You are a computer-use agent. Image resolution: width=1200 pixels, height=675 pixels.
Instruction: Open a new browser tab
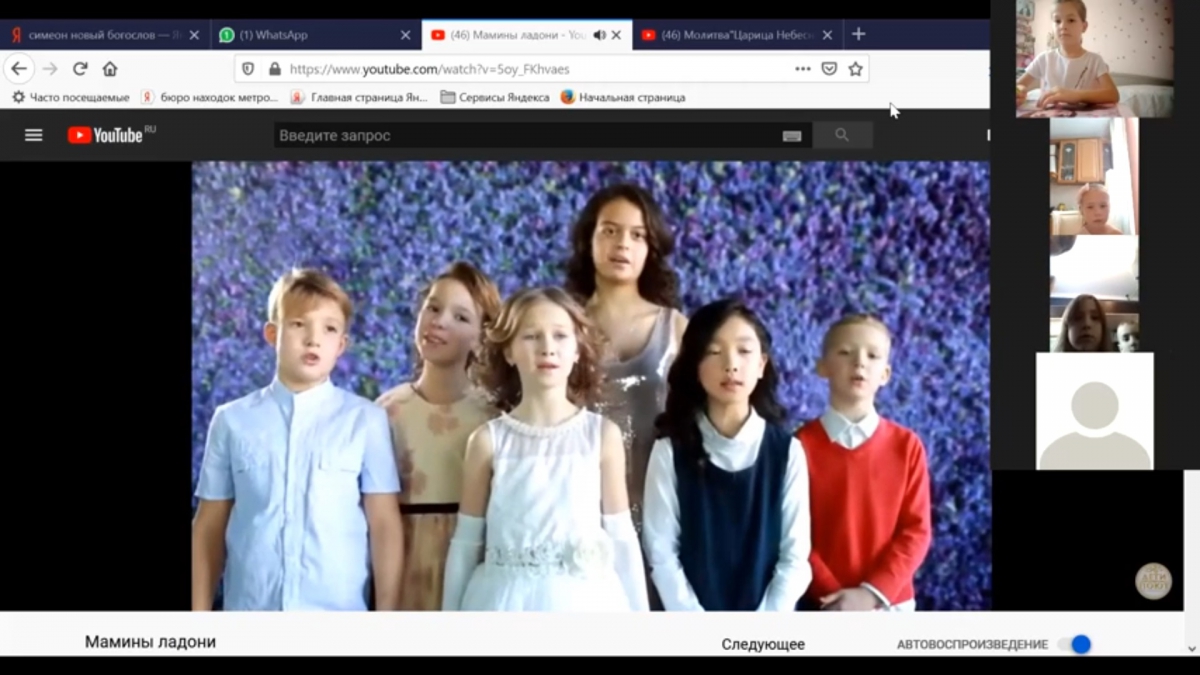(858, 34)
